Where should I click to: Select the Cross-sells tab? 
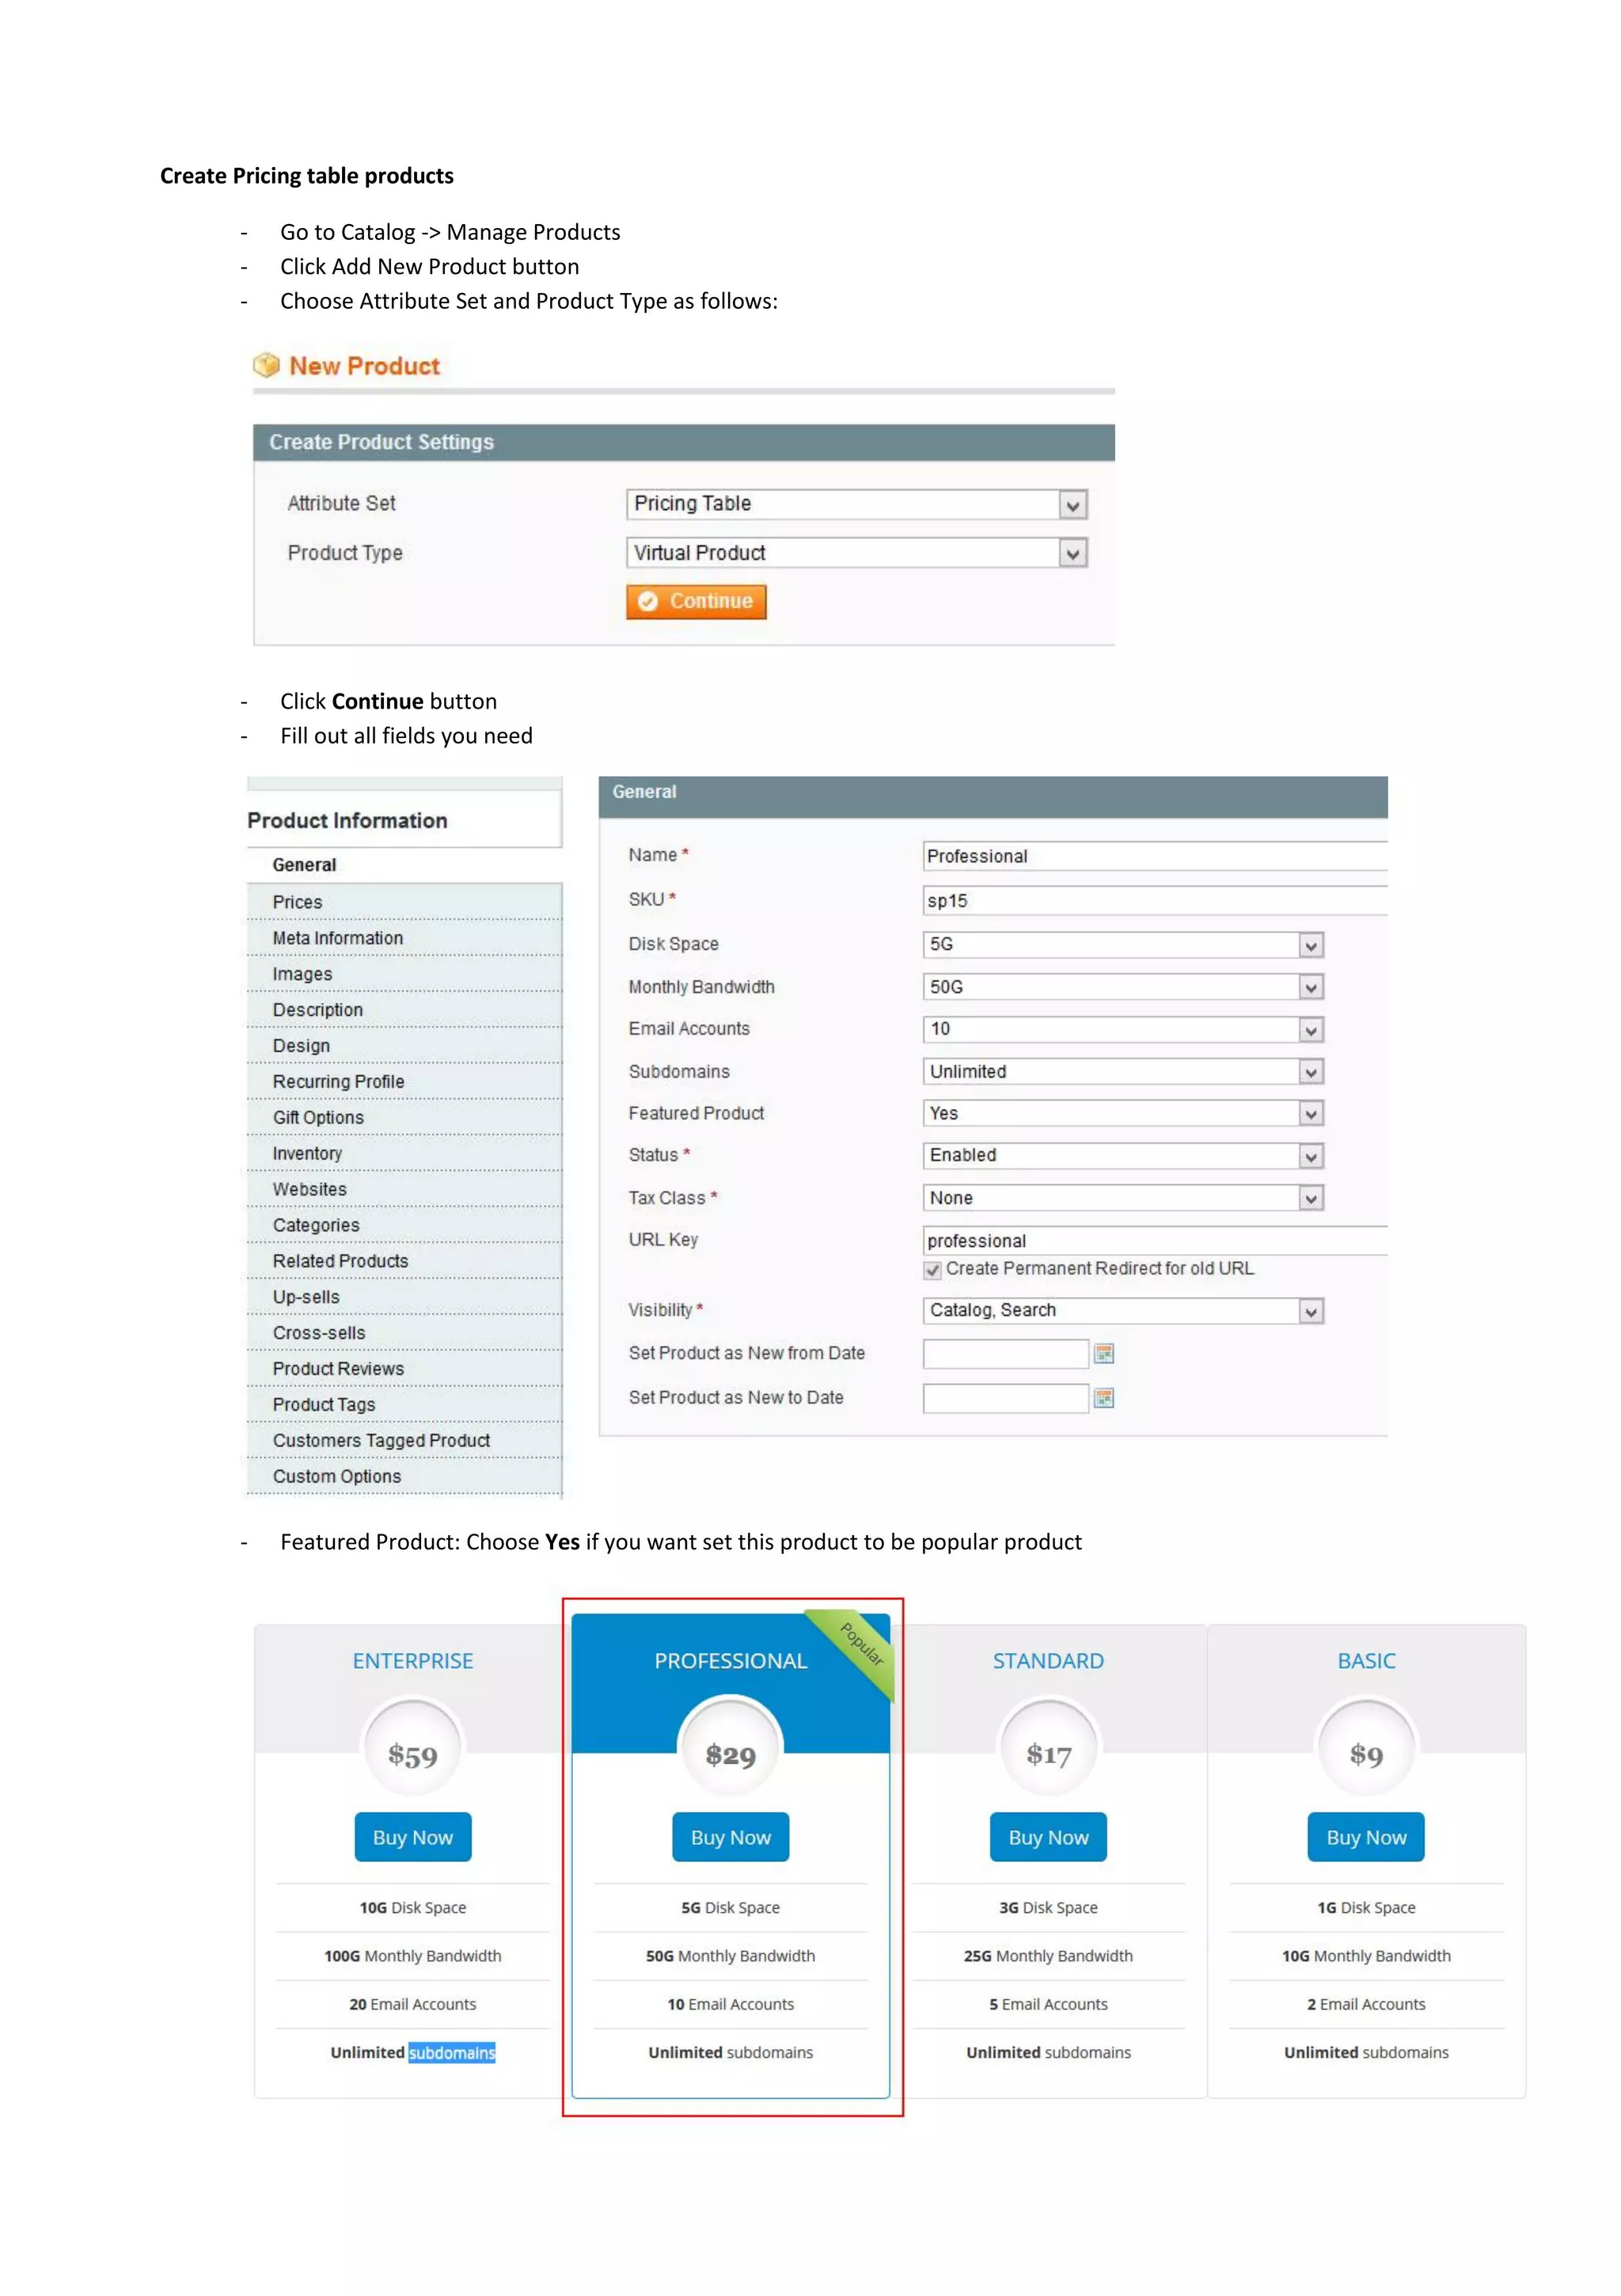pyautogui.click(x=404, y=1334)
